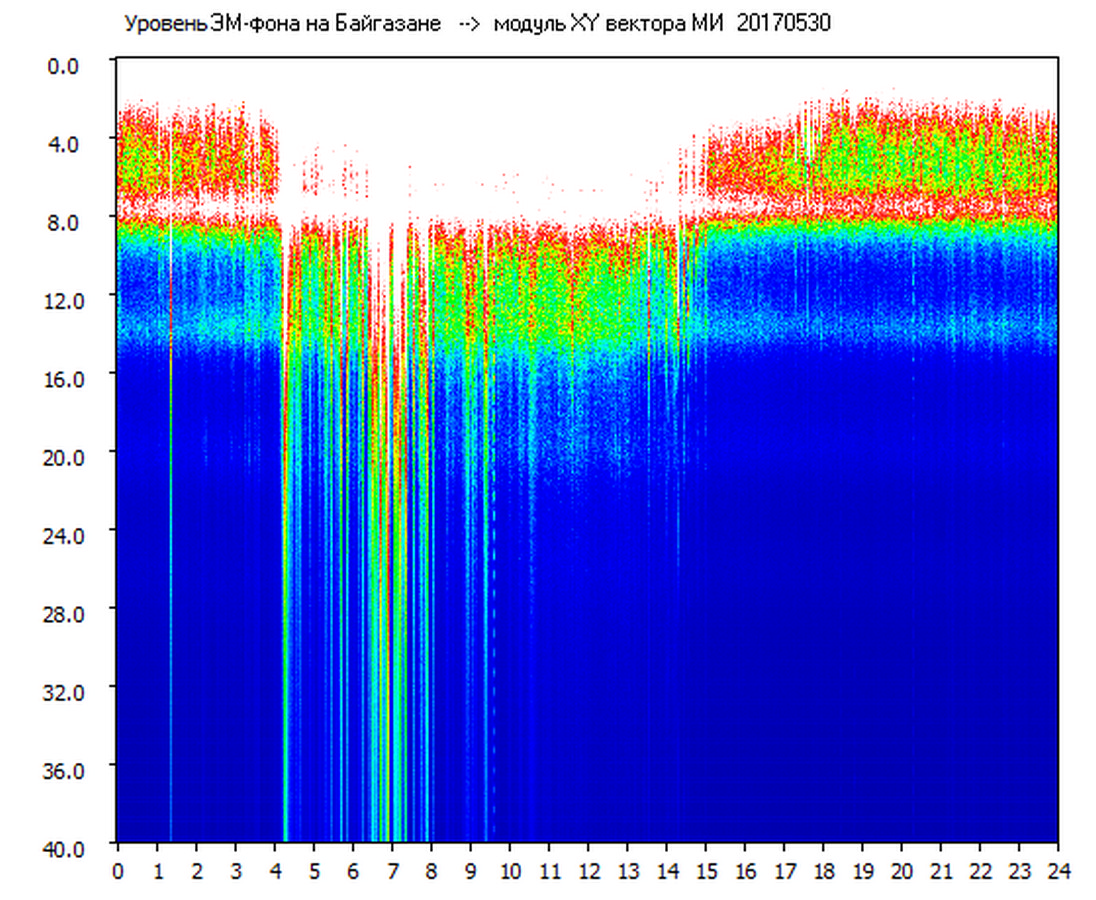
Task: Click the chart title text about Байгазан
Action: click(282, 24)
